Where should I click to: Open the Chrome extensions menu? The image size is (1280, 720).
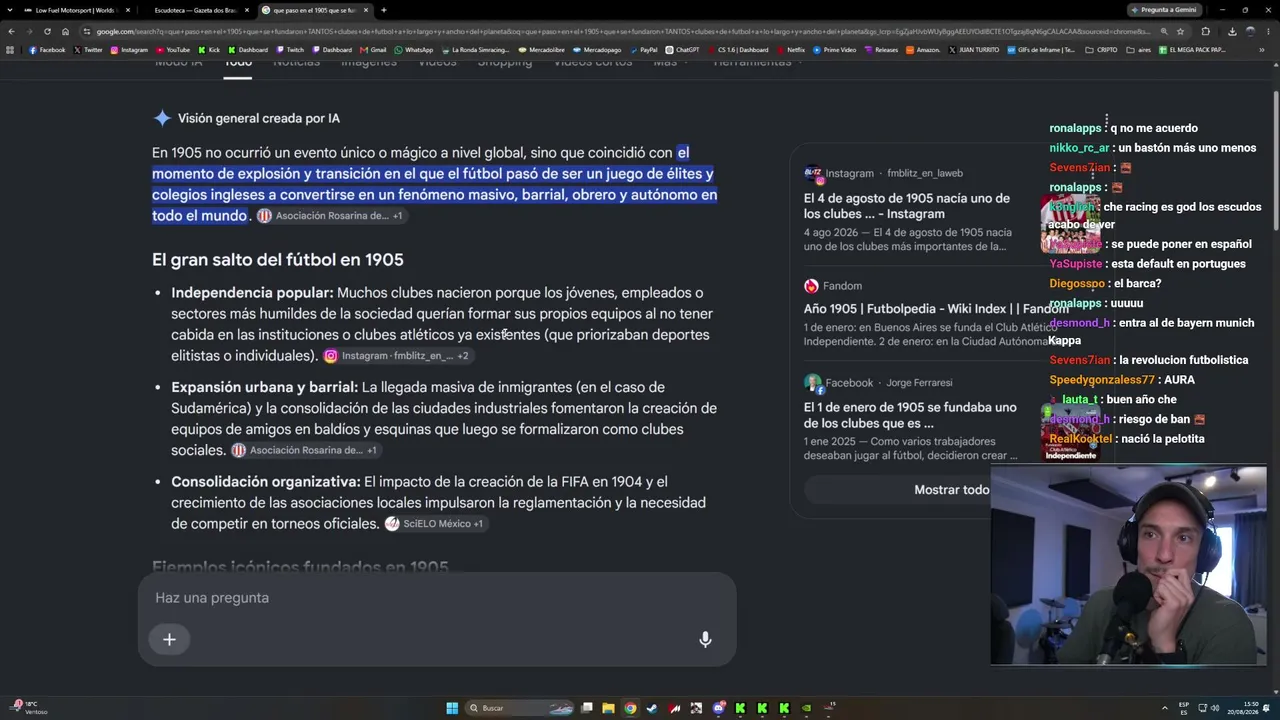tap(1205, 31)
